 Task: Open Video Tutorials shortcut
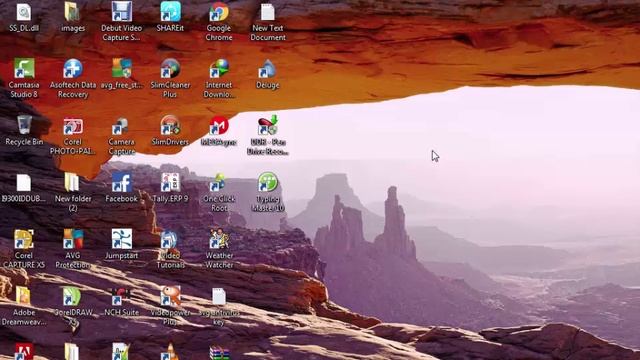tap(170, 240)
